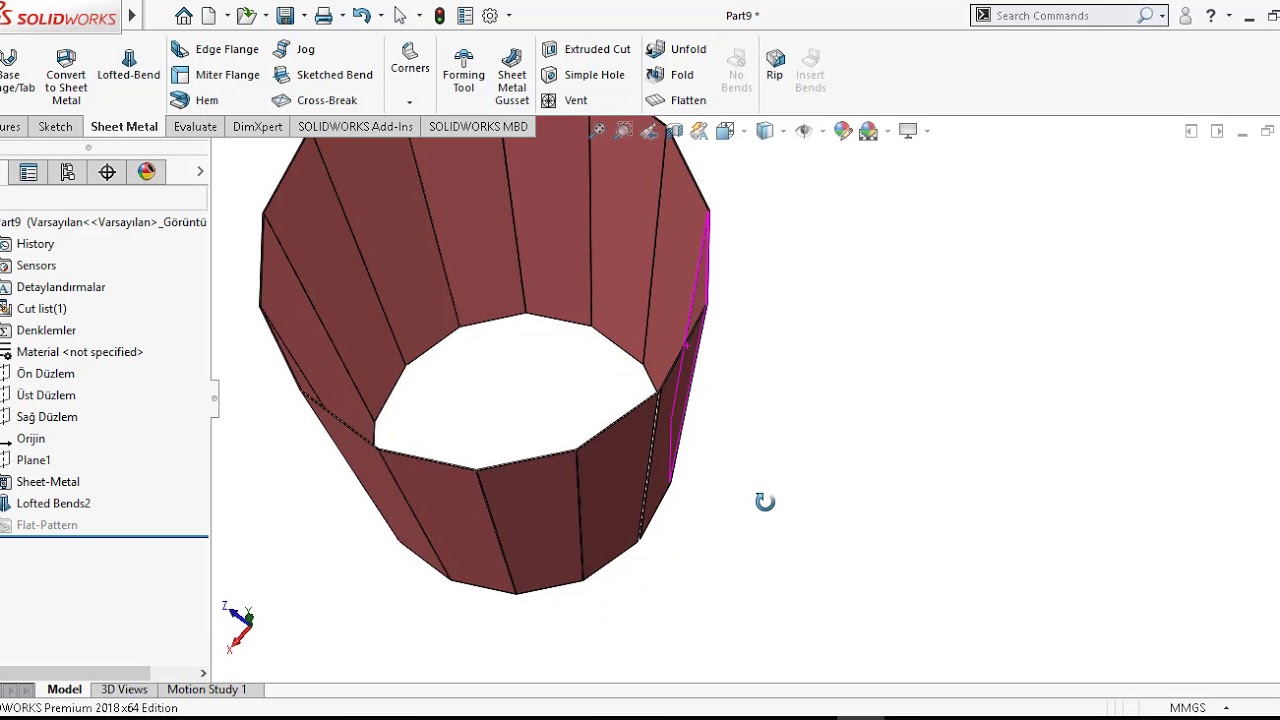The height and width of the screenshot is (720, 1280).
Task: Open the 3D Views bottom tab
Action: tap(124, 689)
